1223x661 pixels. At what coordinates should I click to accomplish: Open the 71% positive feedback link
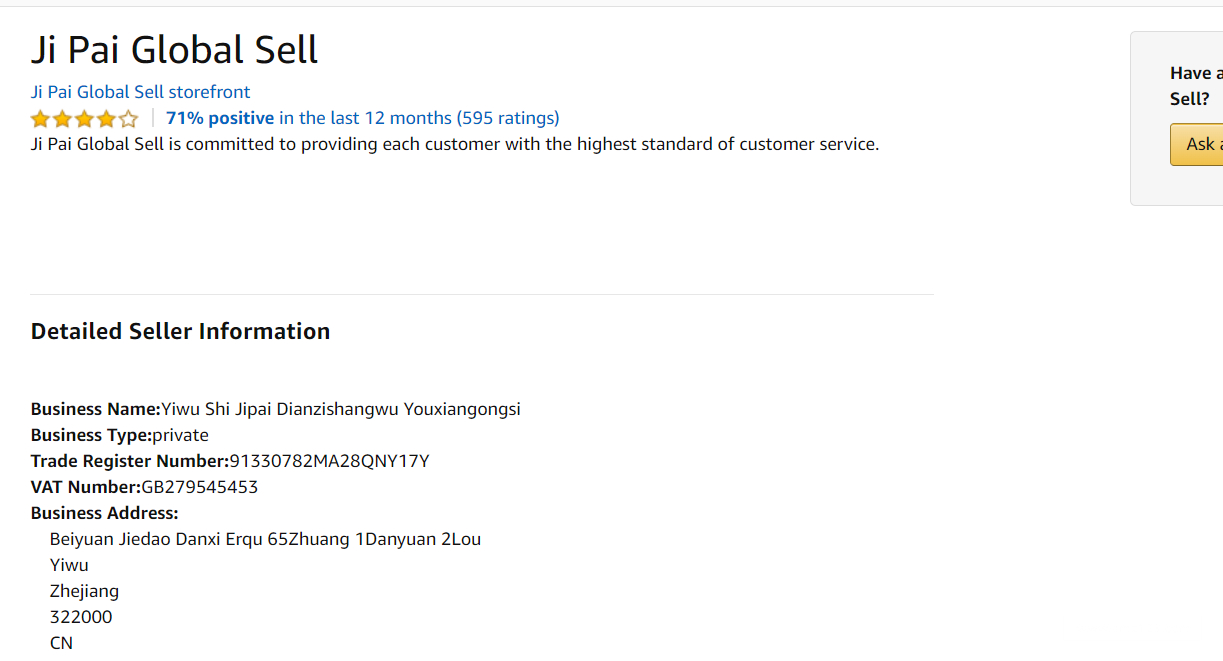click(x=220, y=118)
